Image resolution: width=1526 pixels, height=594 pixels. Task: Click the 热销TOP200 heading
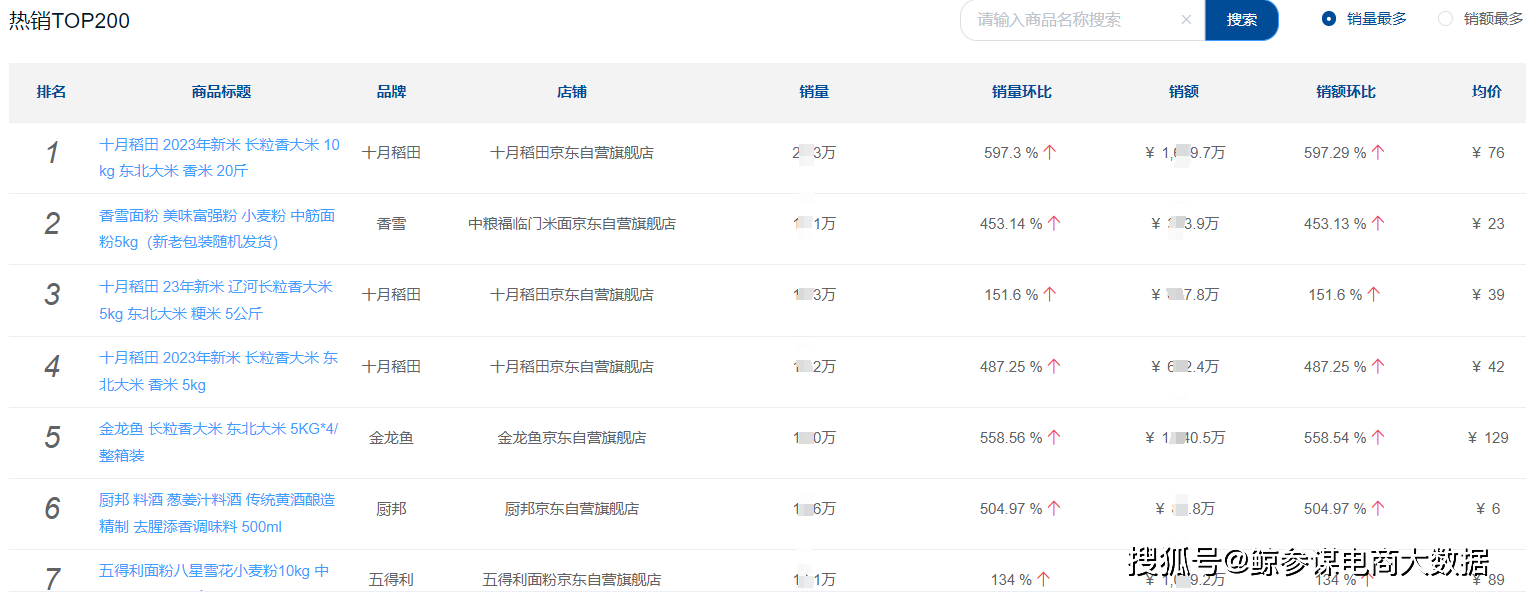click(x=70, y=21)
